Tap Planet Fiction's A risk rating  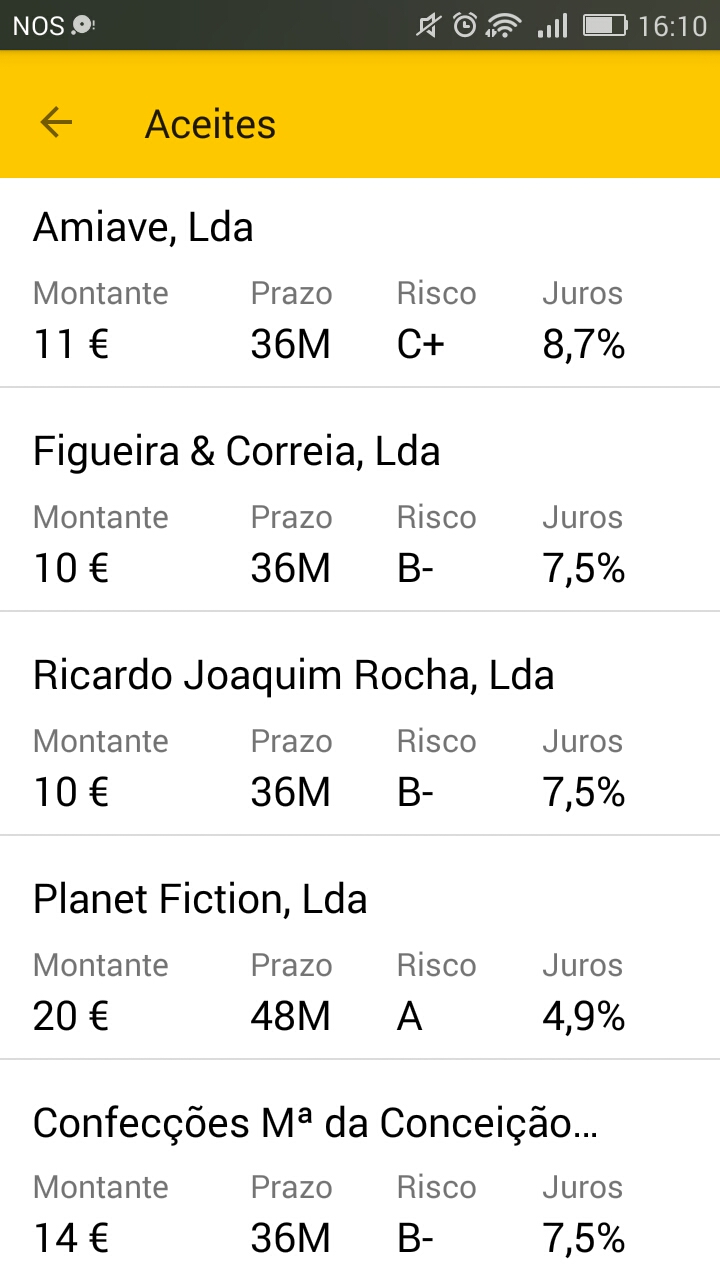(409, 1018)
